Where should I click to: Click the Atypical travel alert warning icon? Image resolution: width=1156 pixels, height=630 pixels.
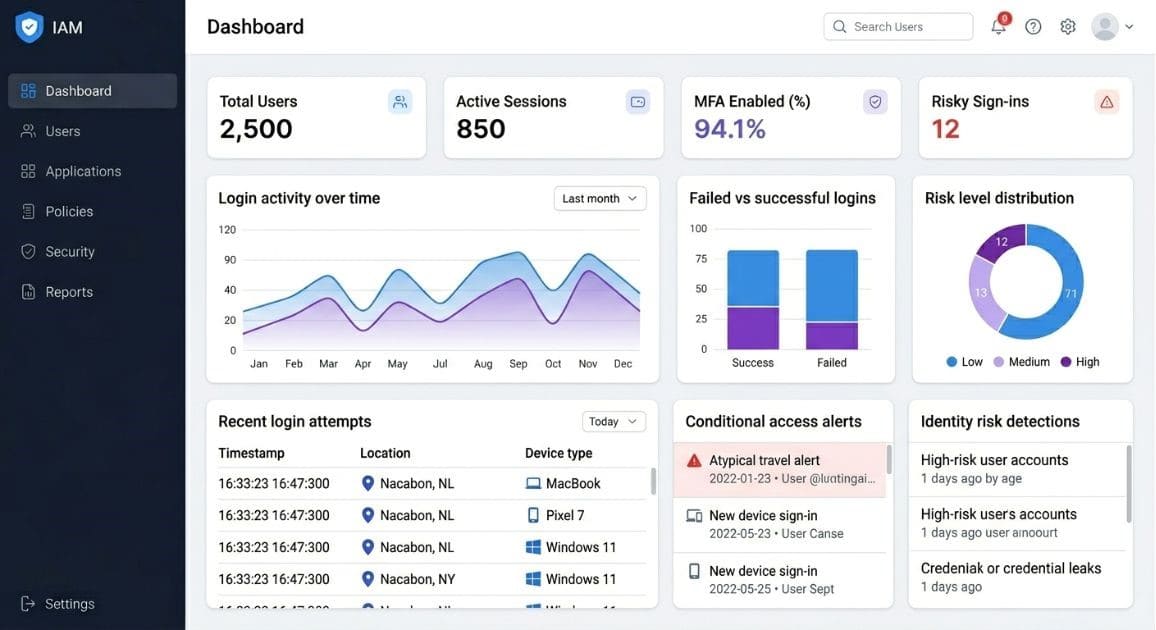coord(694,461)
